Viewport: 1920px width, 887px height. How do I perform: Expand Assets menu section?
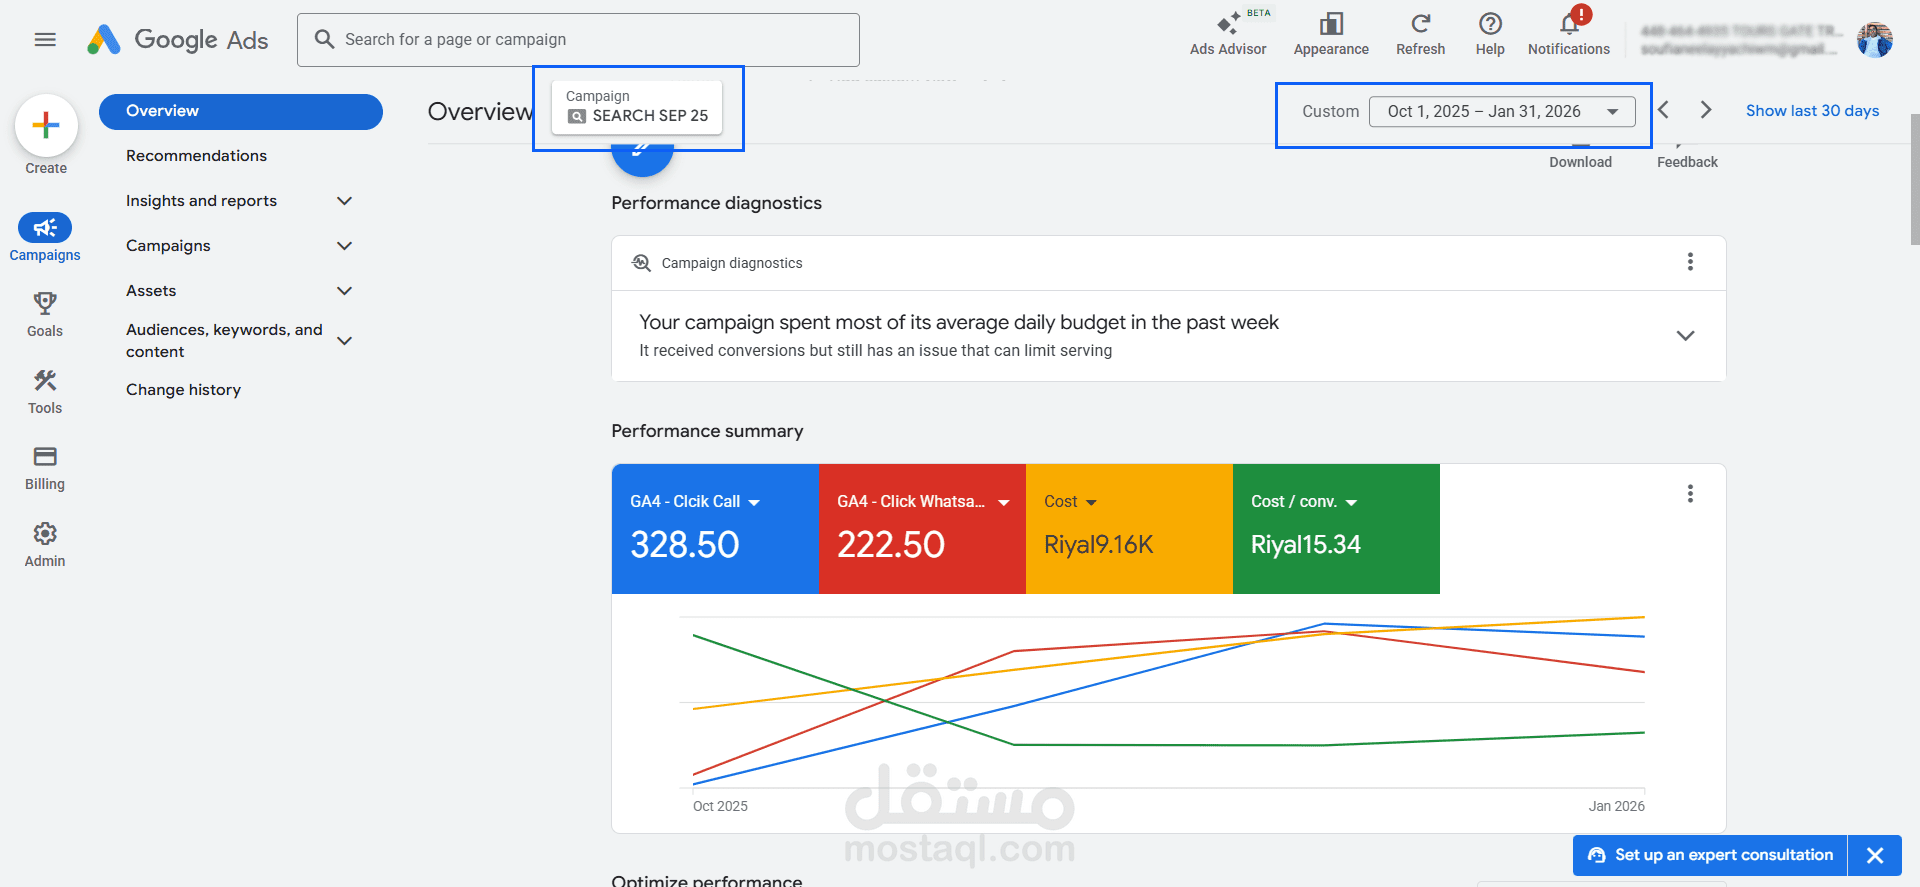[345, 291]
